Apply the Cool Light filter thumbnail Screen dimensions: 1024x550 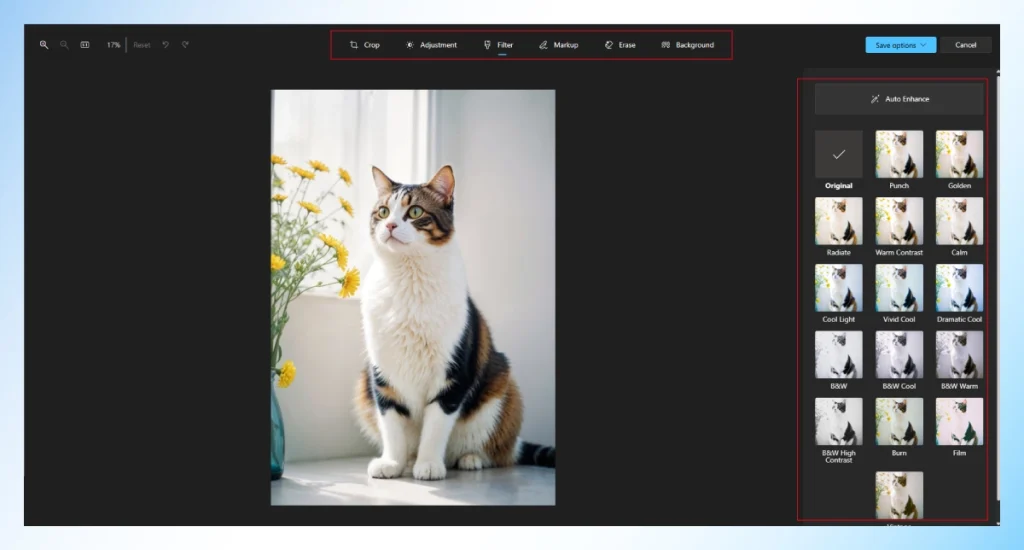point(839,288)
